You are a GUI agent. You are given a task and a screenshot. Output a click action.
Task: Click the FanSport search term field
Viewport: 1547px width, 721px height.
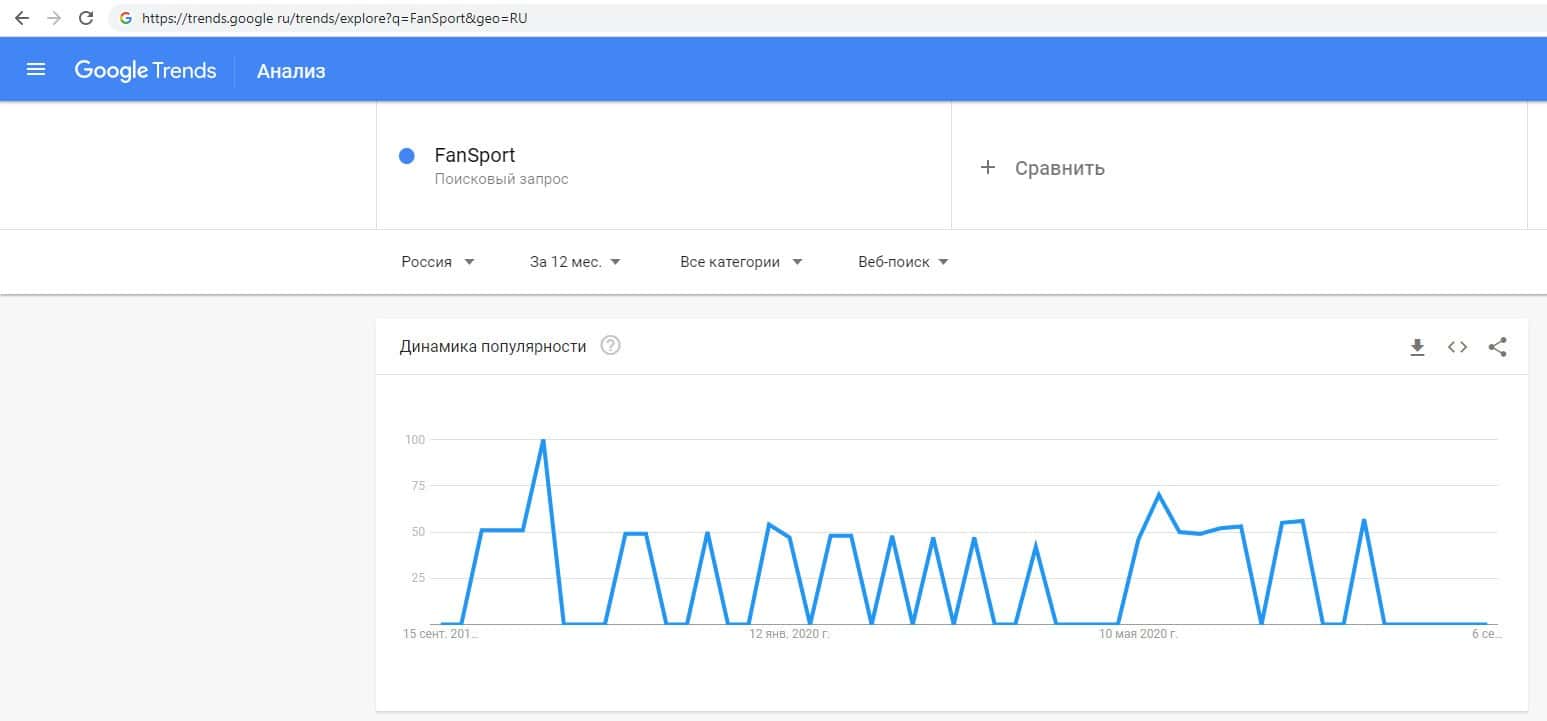[x=475, y=156]
